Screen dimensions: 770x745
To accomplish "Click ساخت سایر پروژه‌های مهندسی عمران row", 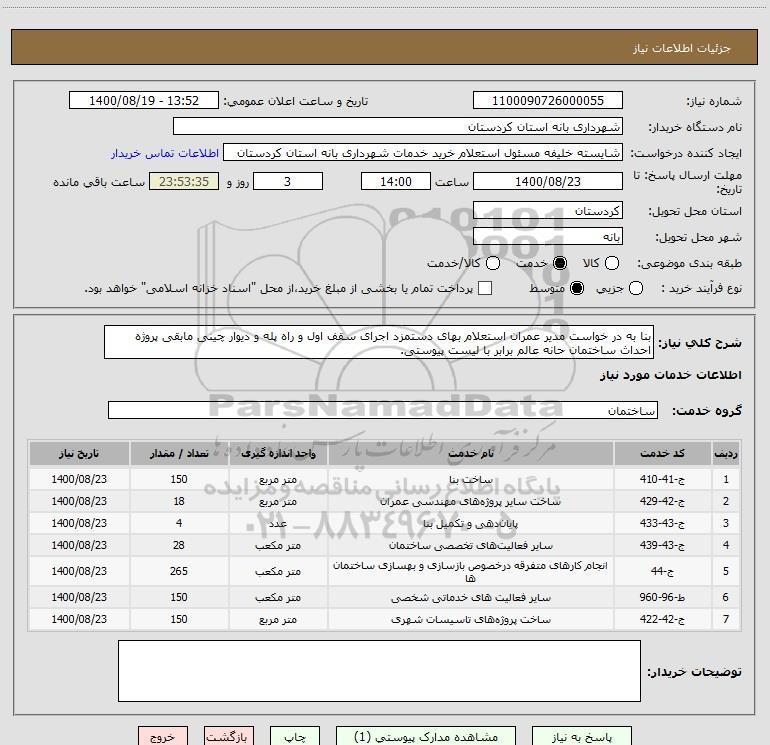I will click(385, 501).
